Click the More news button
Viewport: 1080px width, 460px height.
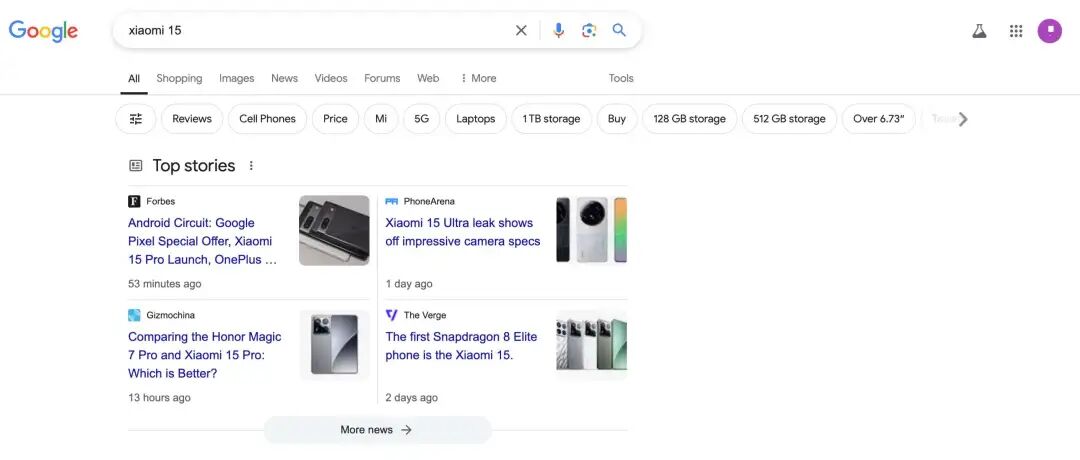pyautogui.click(x=377, y=430)
